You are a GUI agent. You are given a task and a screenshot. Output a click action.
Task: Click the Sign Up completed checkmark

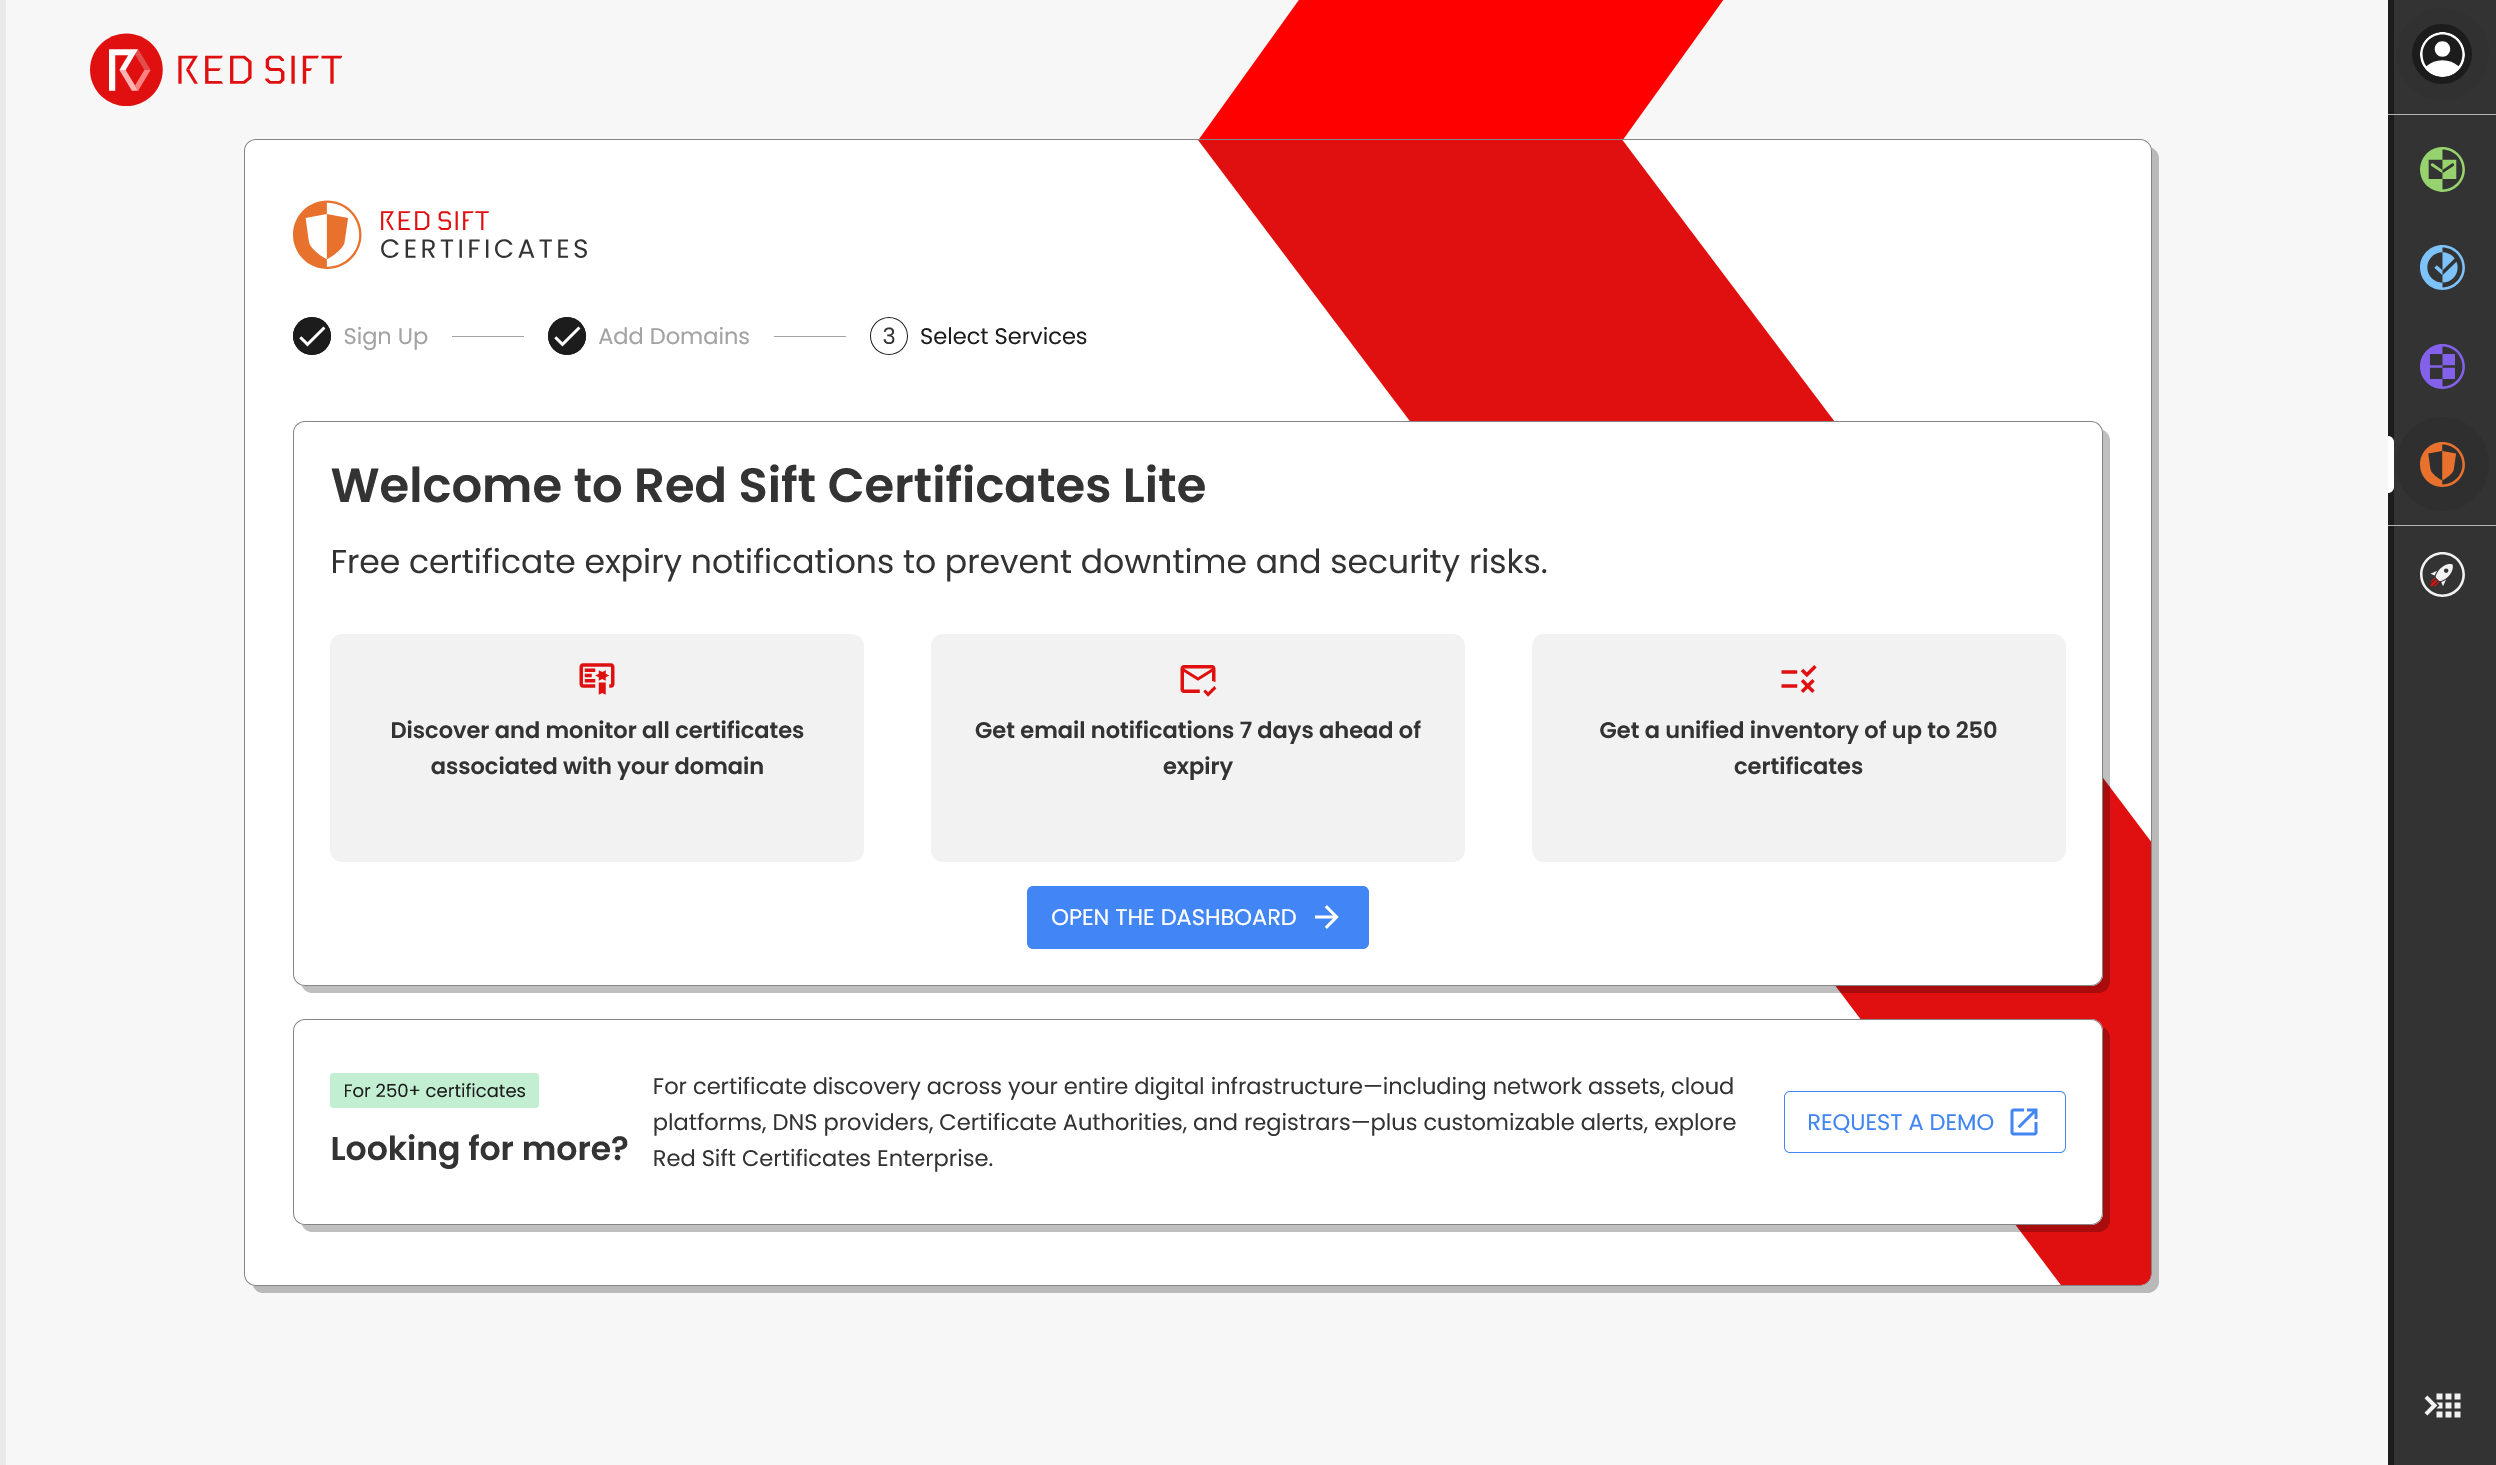[x=312, y=336]
